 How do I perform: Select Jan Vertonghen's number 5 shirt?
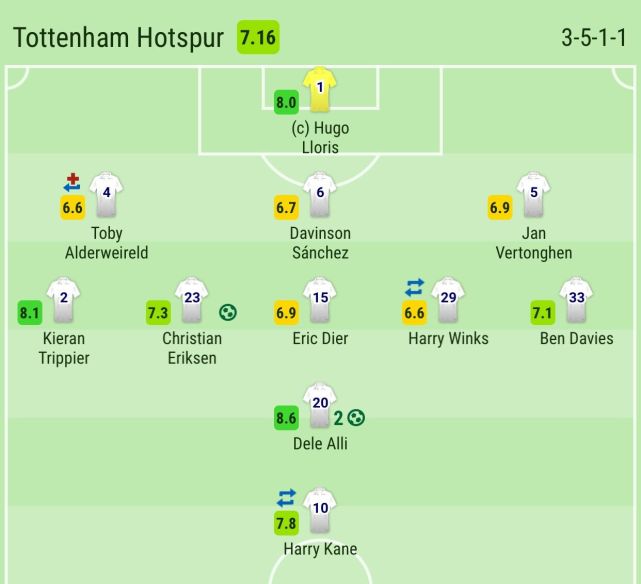click(533, 196)
